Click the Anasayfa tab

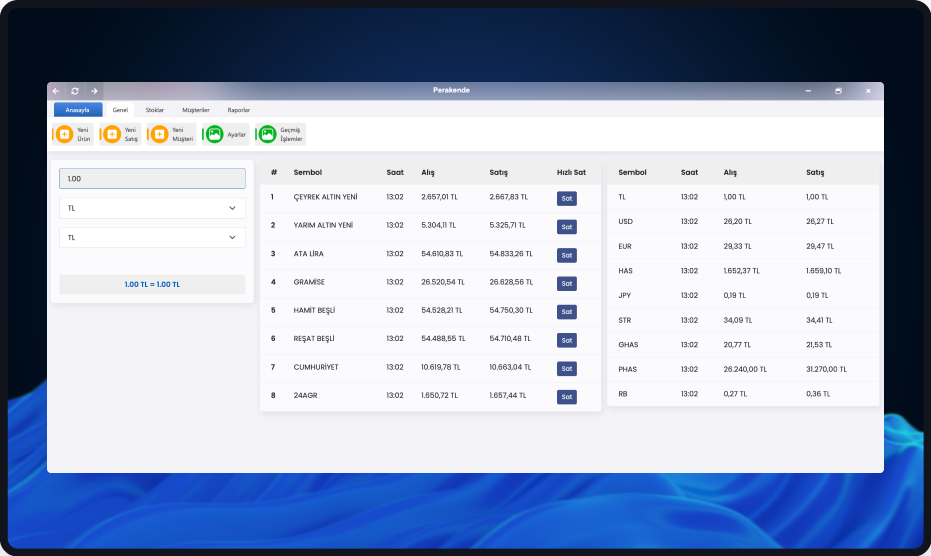click(78, 110)
